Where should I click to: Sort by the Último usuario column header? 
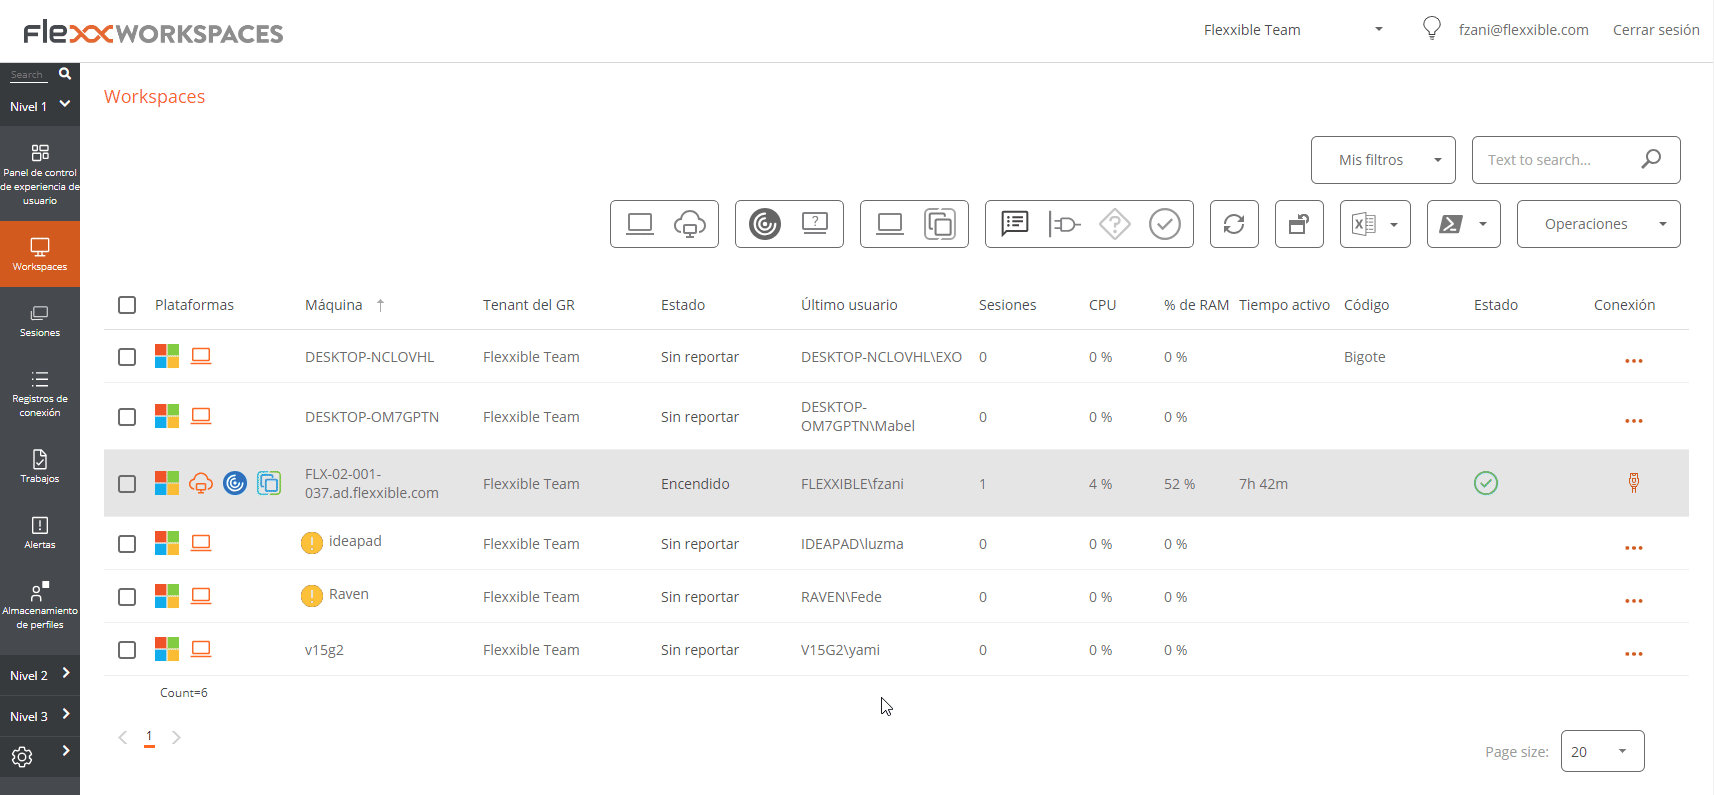849,305
